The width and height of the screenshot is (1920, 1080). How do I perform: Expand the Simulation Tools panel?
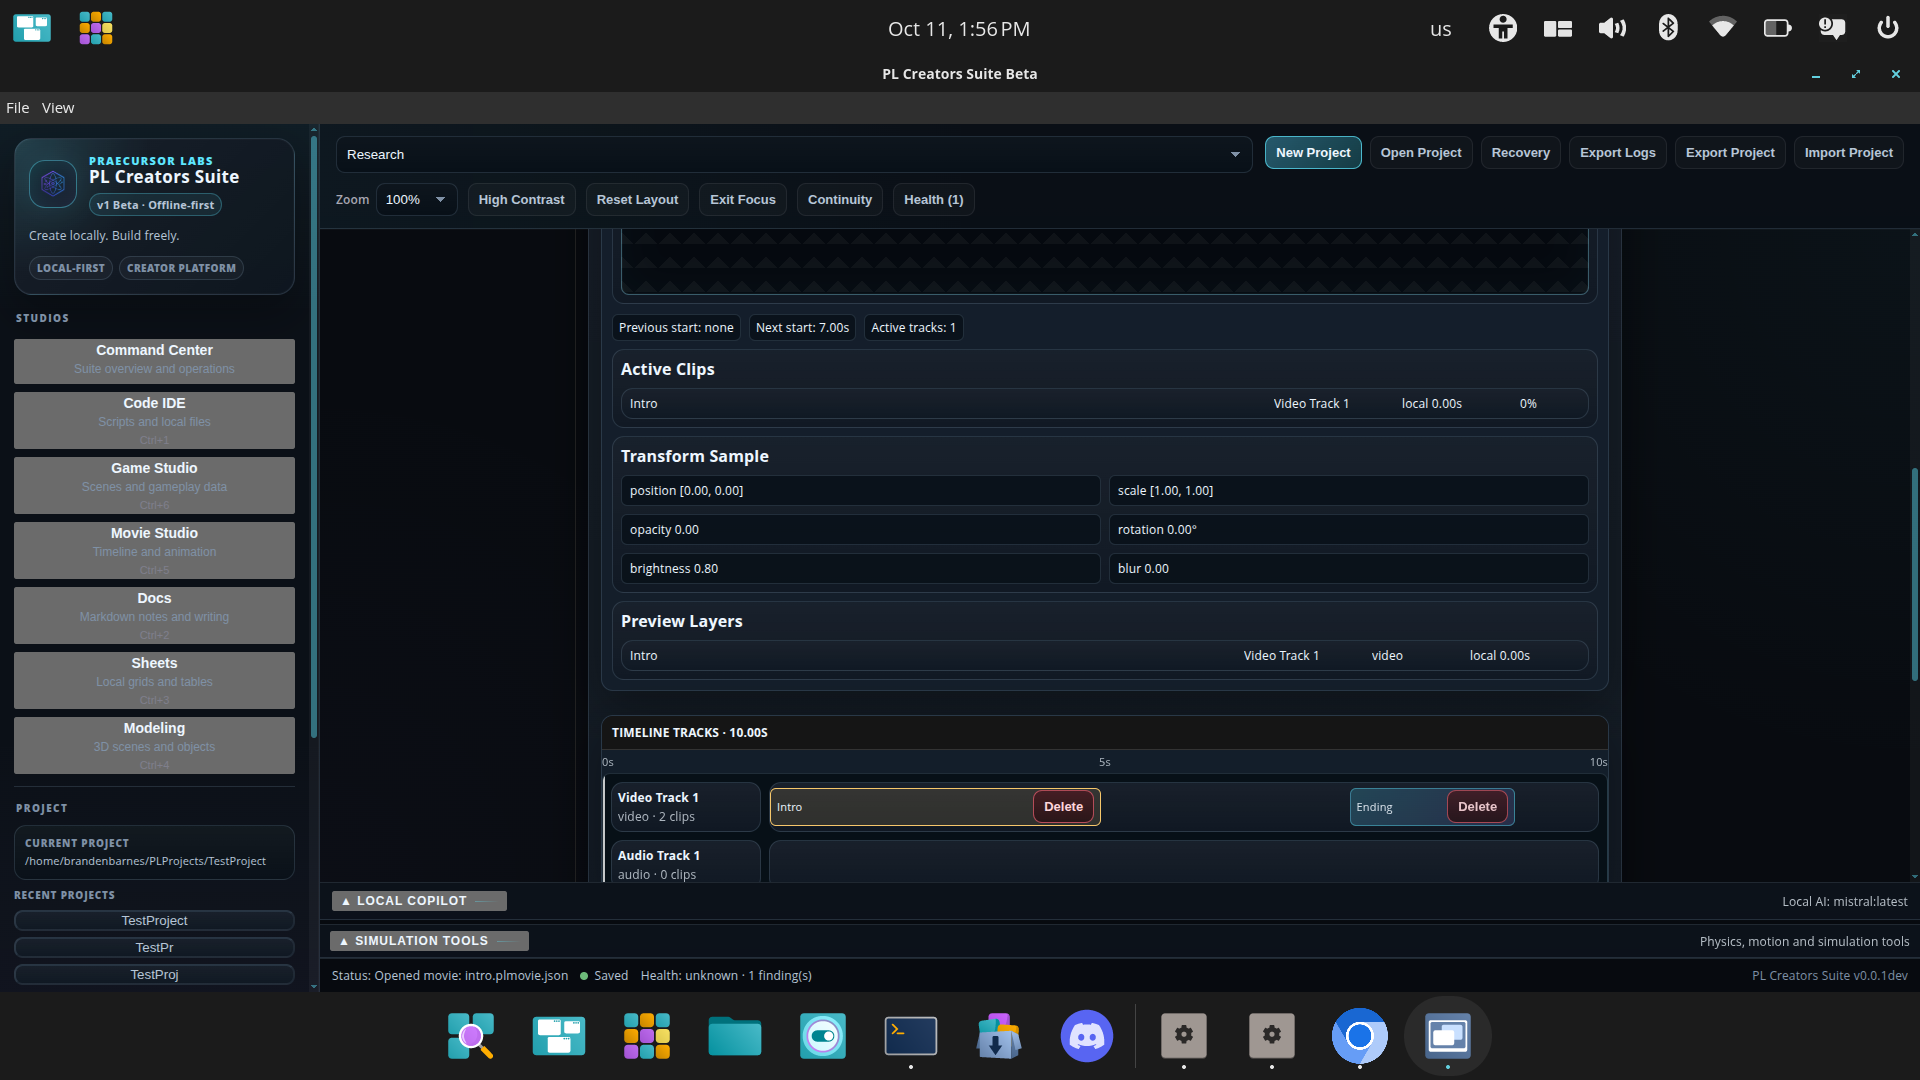pyautogui.click(x=429, y=941)
